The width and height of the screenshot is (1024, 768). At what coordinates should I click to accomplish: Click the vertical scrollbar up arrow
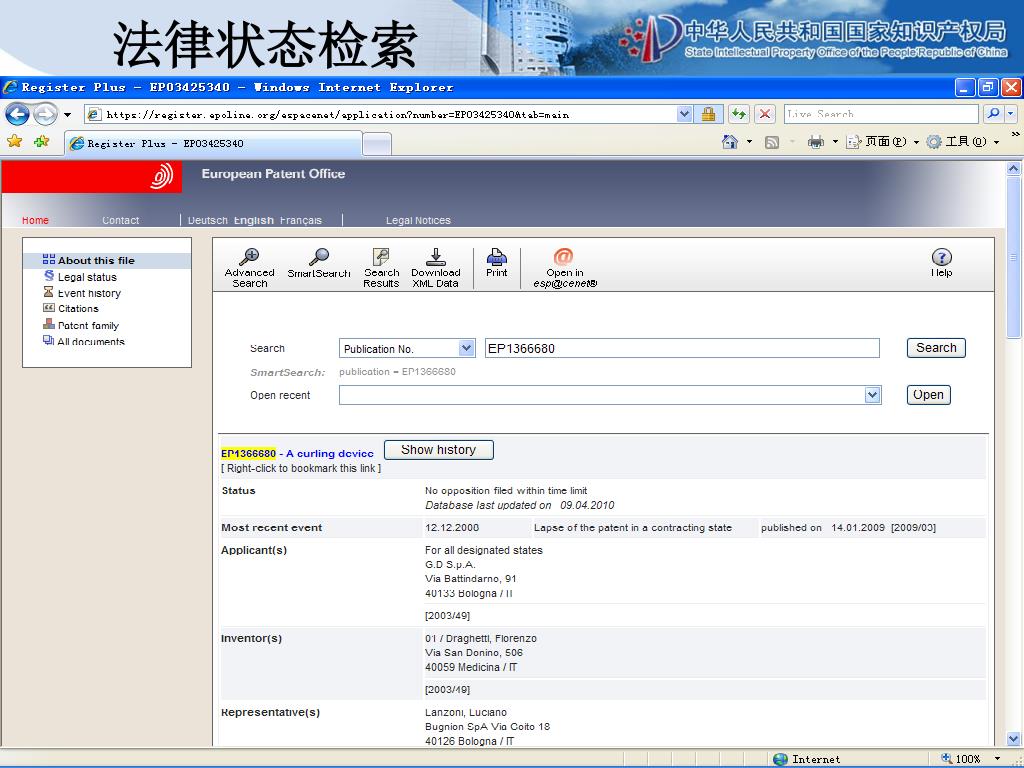(1014, 168)
